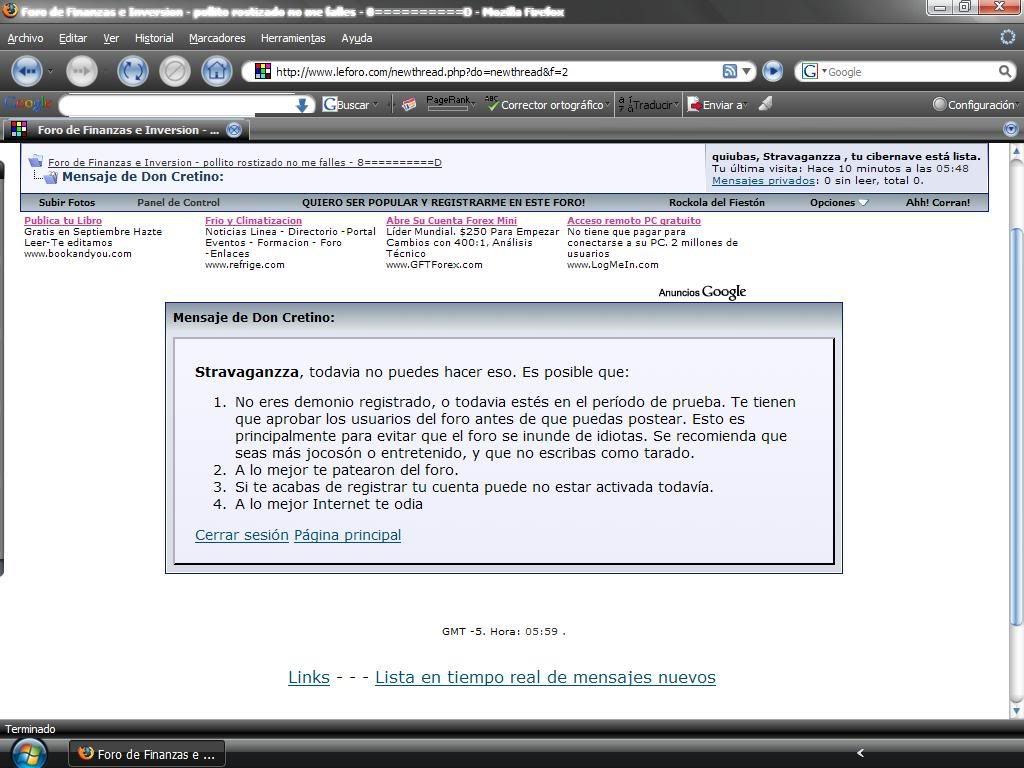Screen dimensions: 1024x768
Task: Click the search magnifier in Google box
Action: point(1005,71)
